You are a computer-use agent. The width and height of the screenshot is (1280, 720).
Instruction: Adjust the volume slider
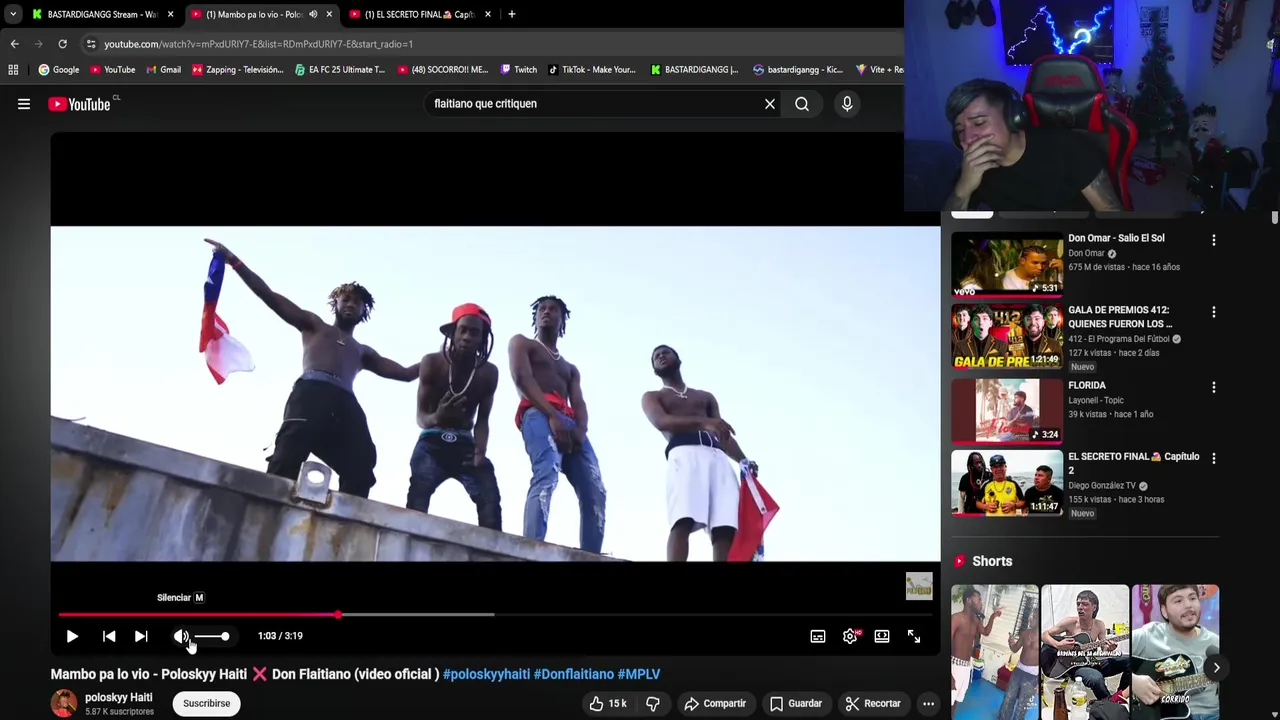(212, 636)
